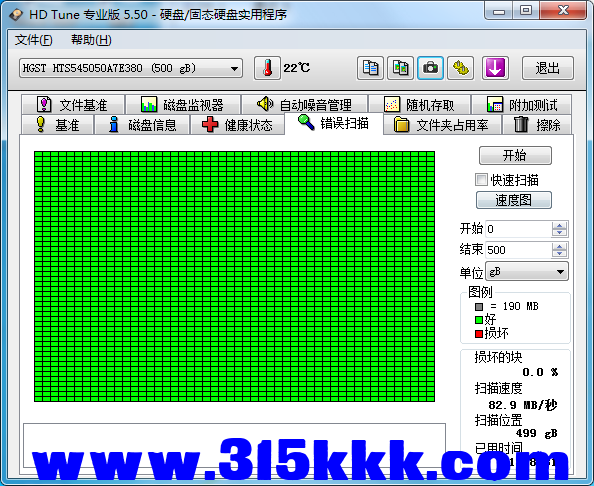Viewport: 594px width, 486px height.
Task: Enable the 快速扫描 checkbox
Action: tap(481, 180)
